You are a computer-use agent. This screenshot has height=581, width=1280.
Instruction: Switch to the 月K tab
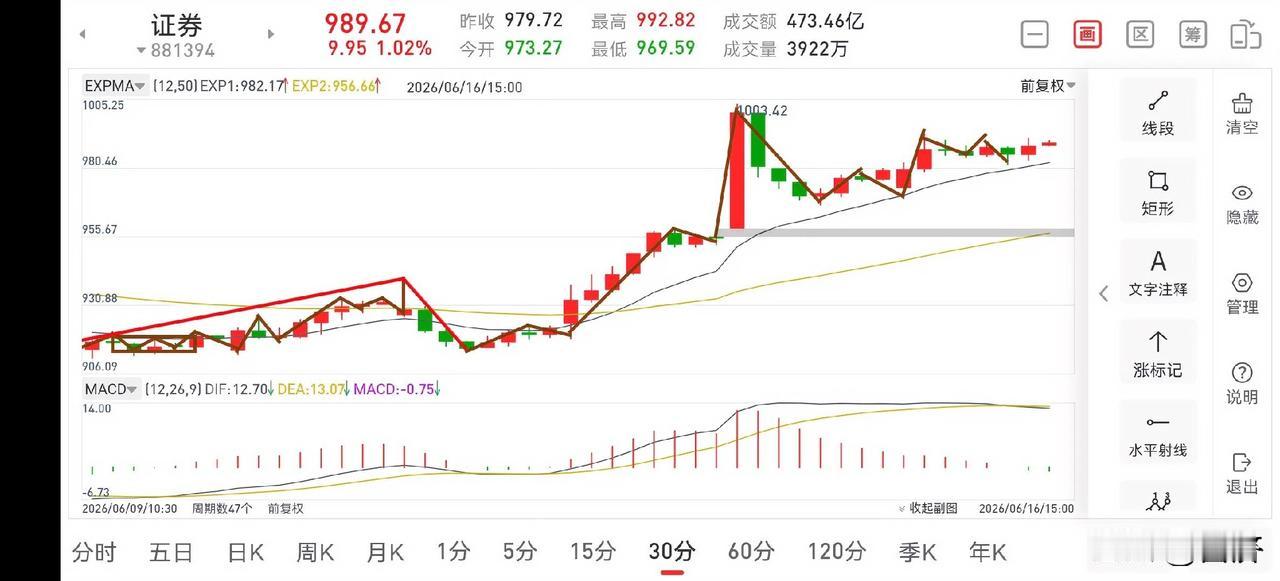point(385,551)
